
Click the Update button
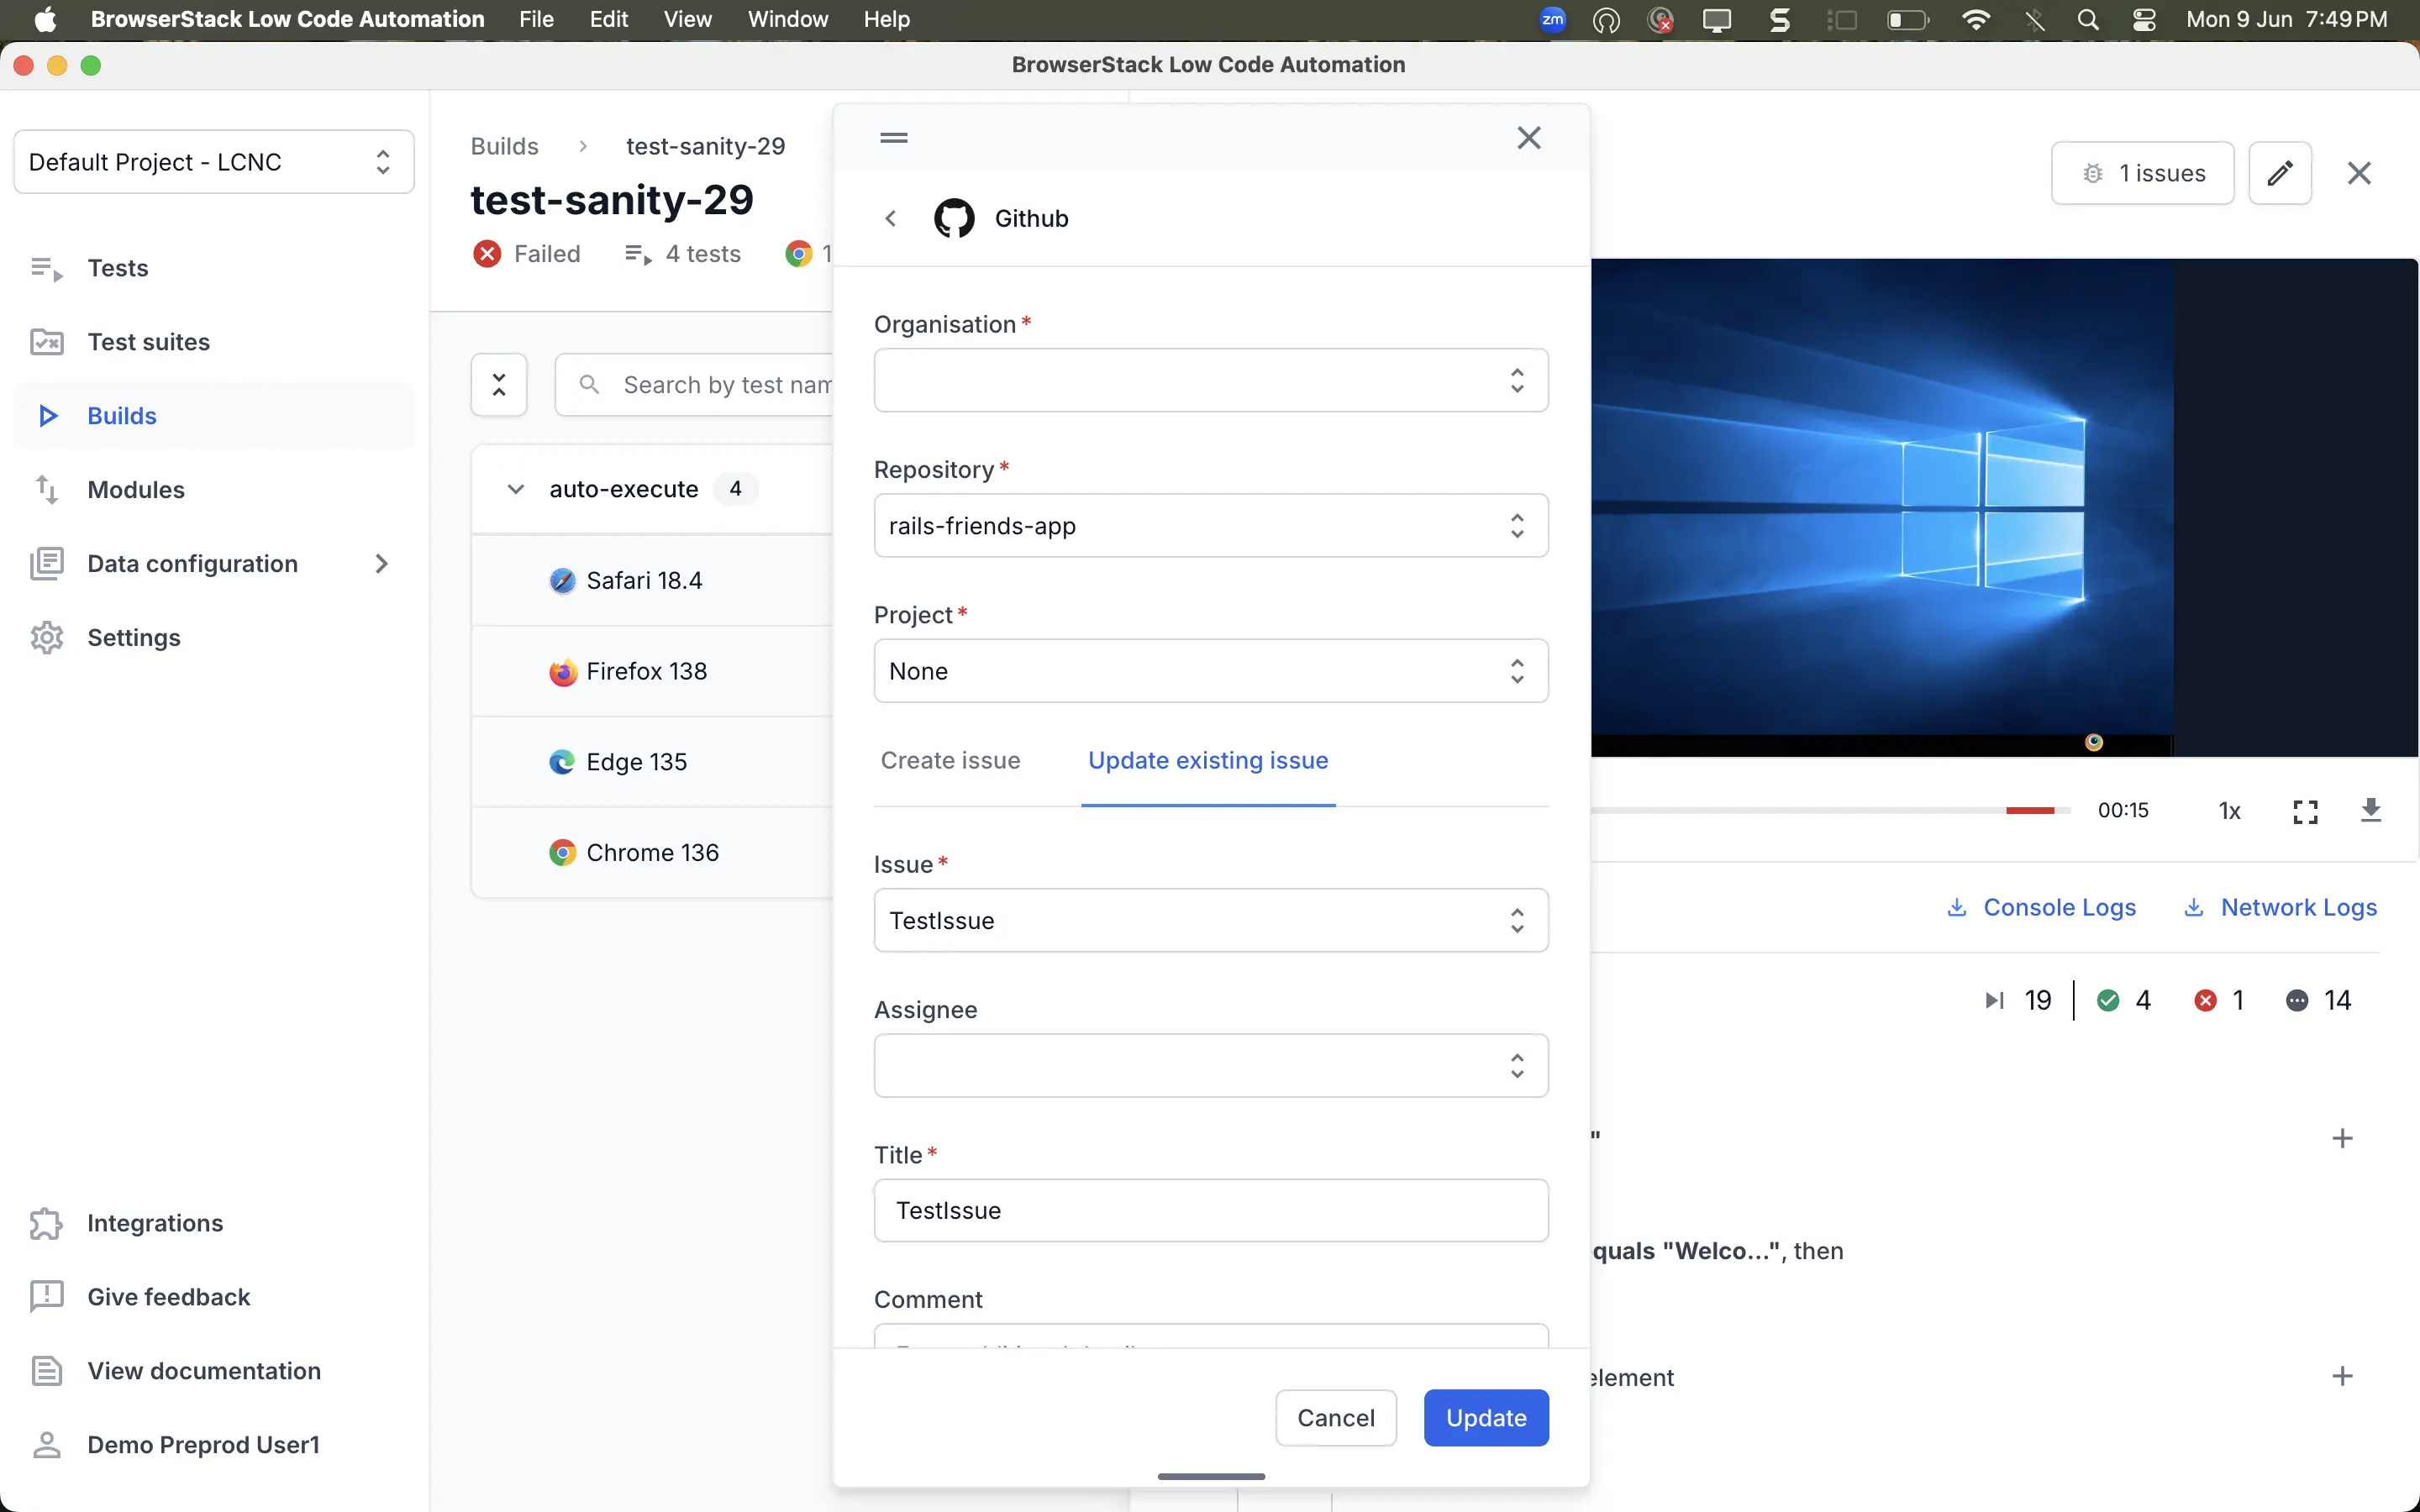click(1486, 1418)
